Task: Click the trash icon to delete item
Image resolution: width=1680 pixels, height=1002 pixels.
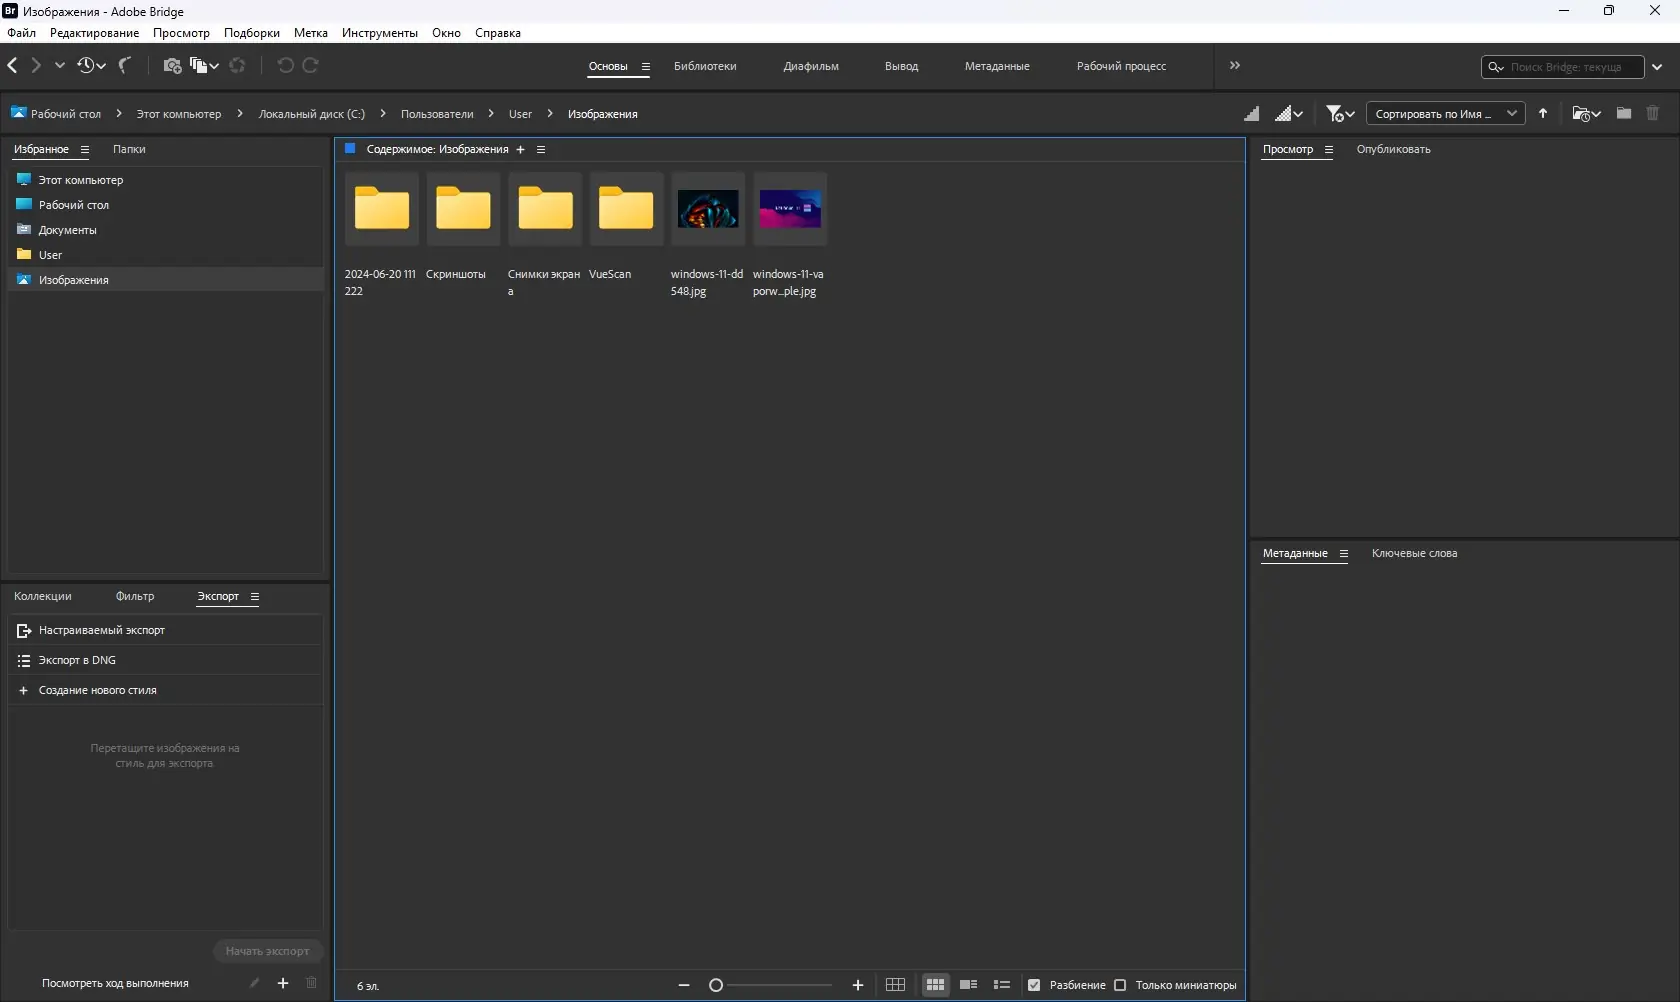Action: click(x=1653, y=113)
